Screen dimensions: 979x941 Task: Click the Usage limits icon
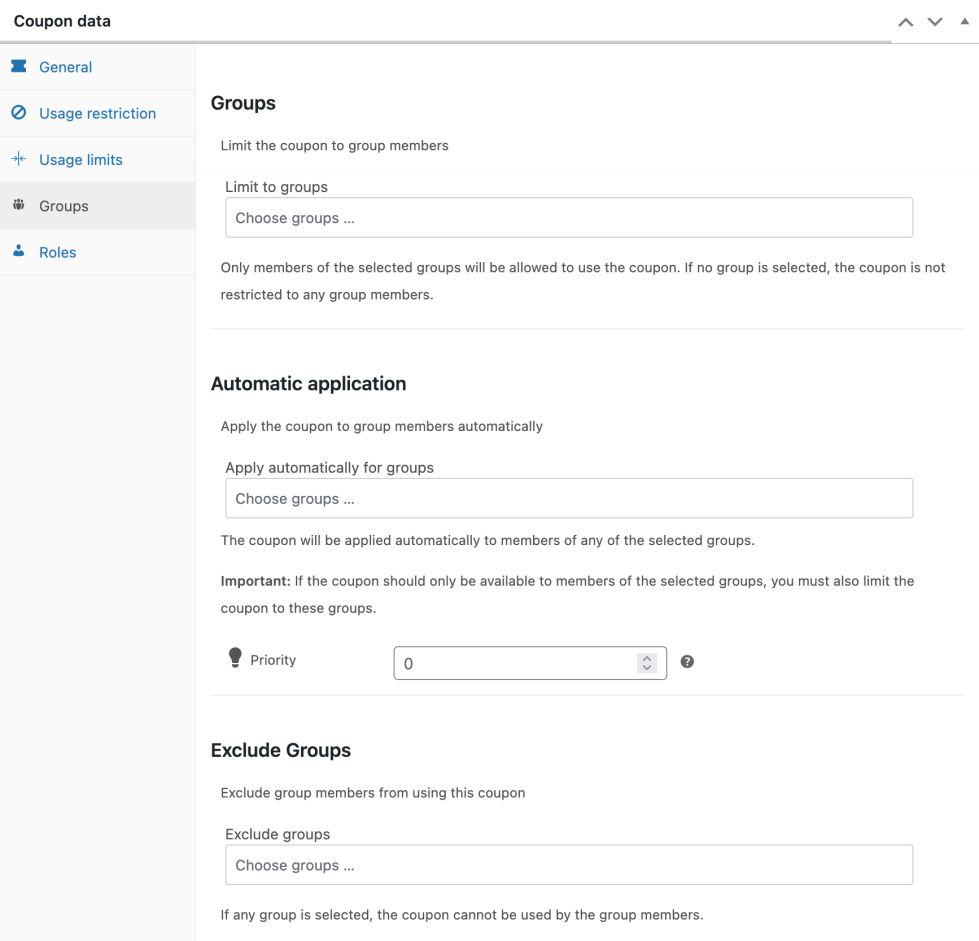coord(18,159)
